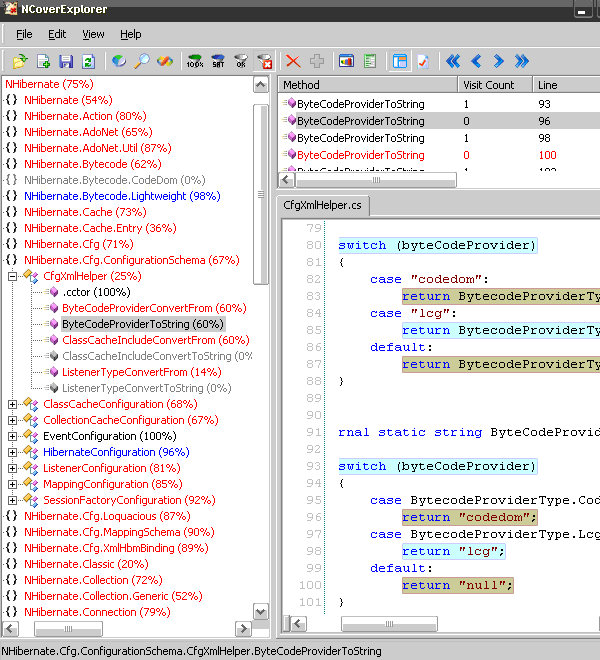Select the NHibernate (75%) root node
The height and width of the screenshot is (660, 600).
[49, 84]
